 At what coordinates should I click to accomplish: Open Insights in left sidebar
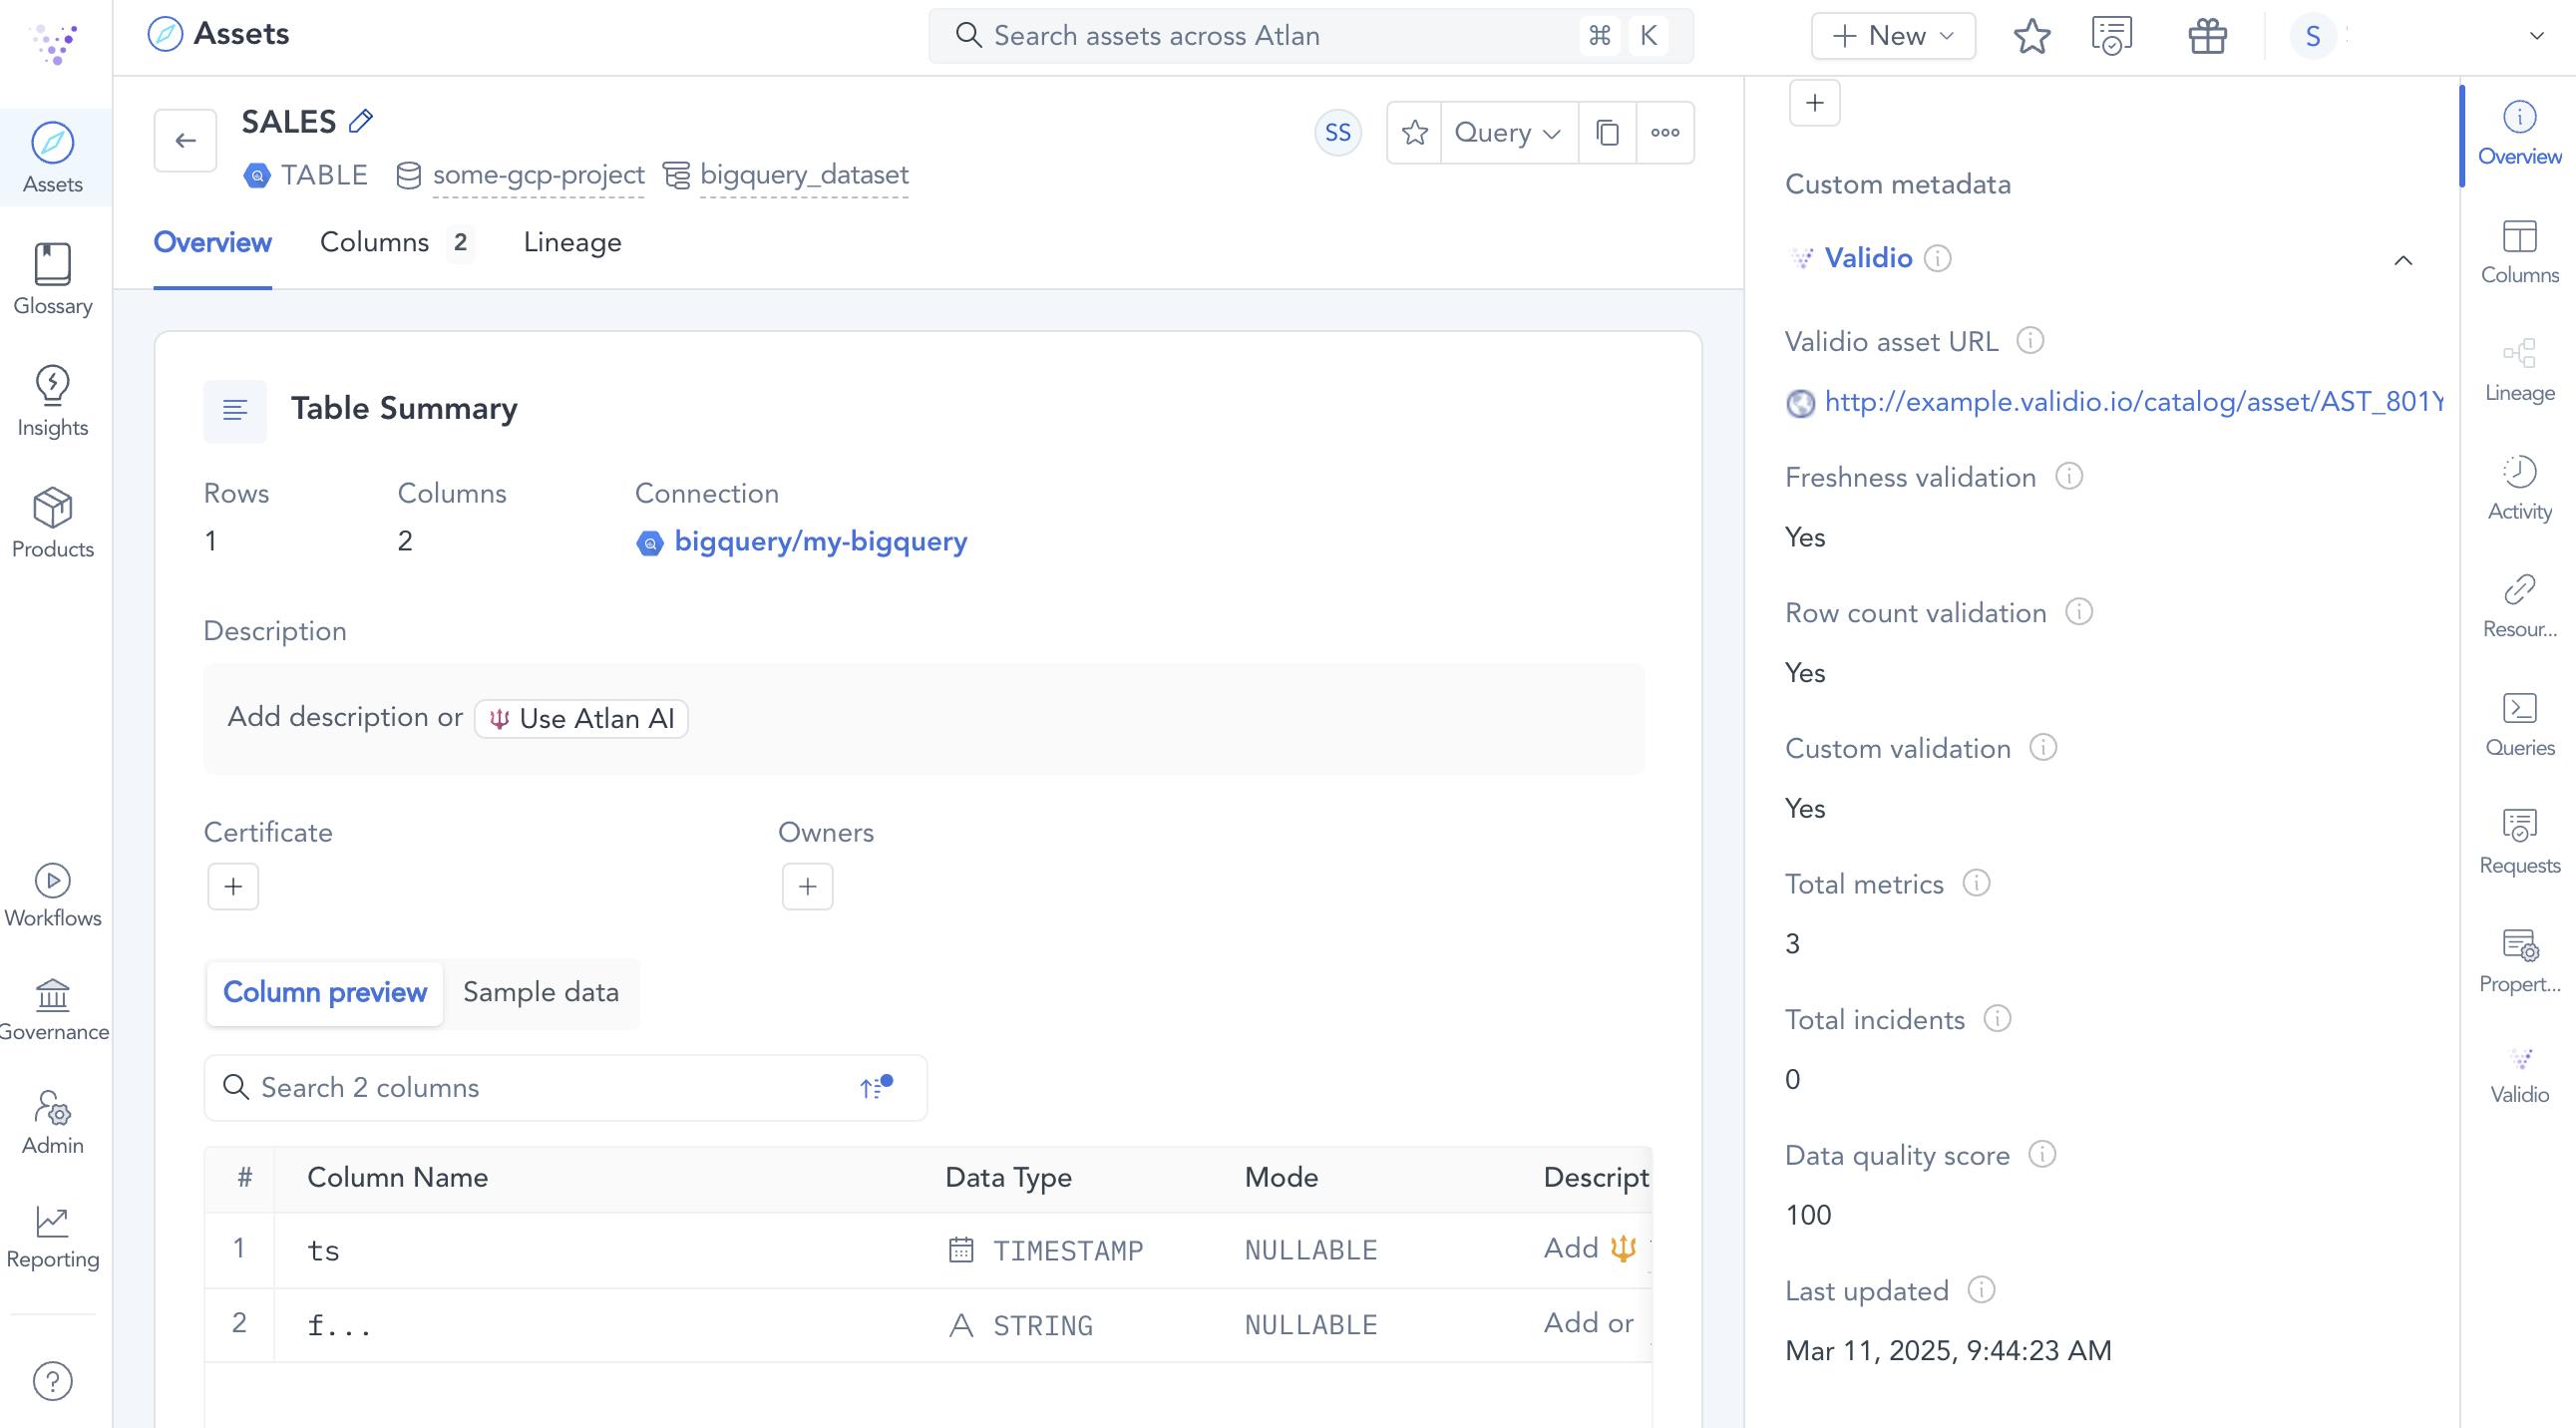coord(52,401)
